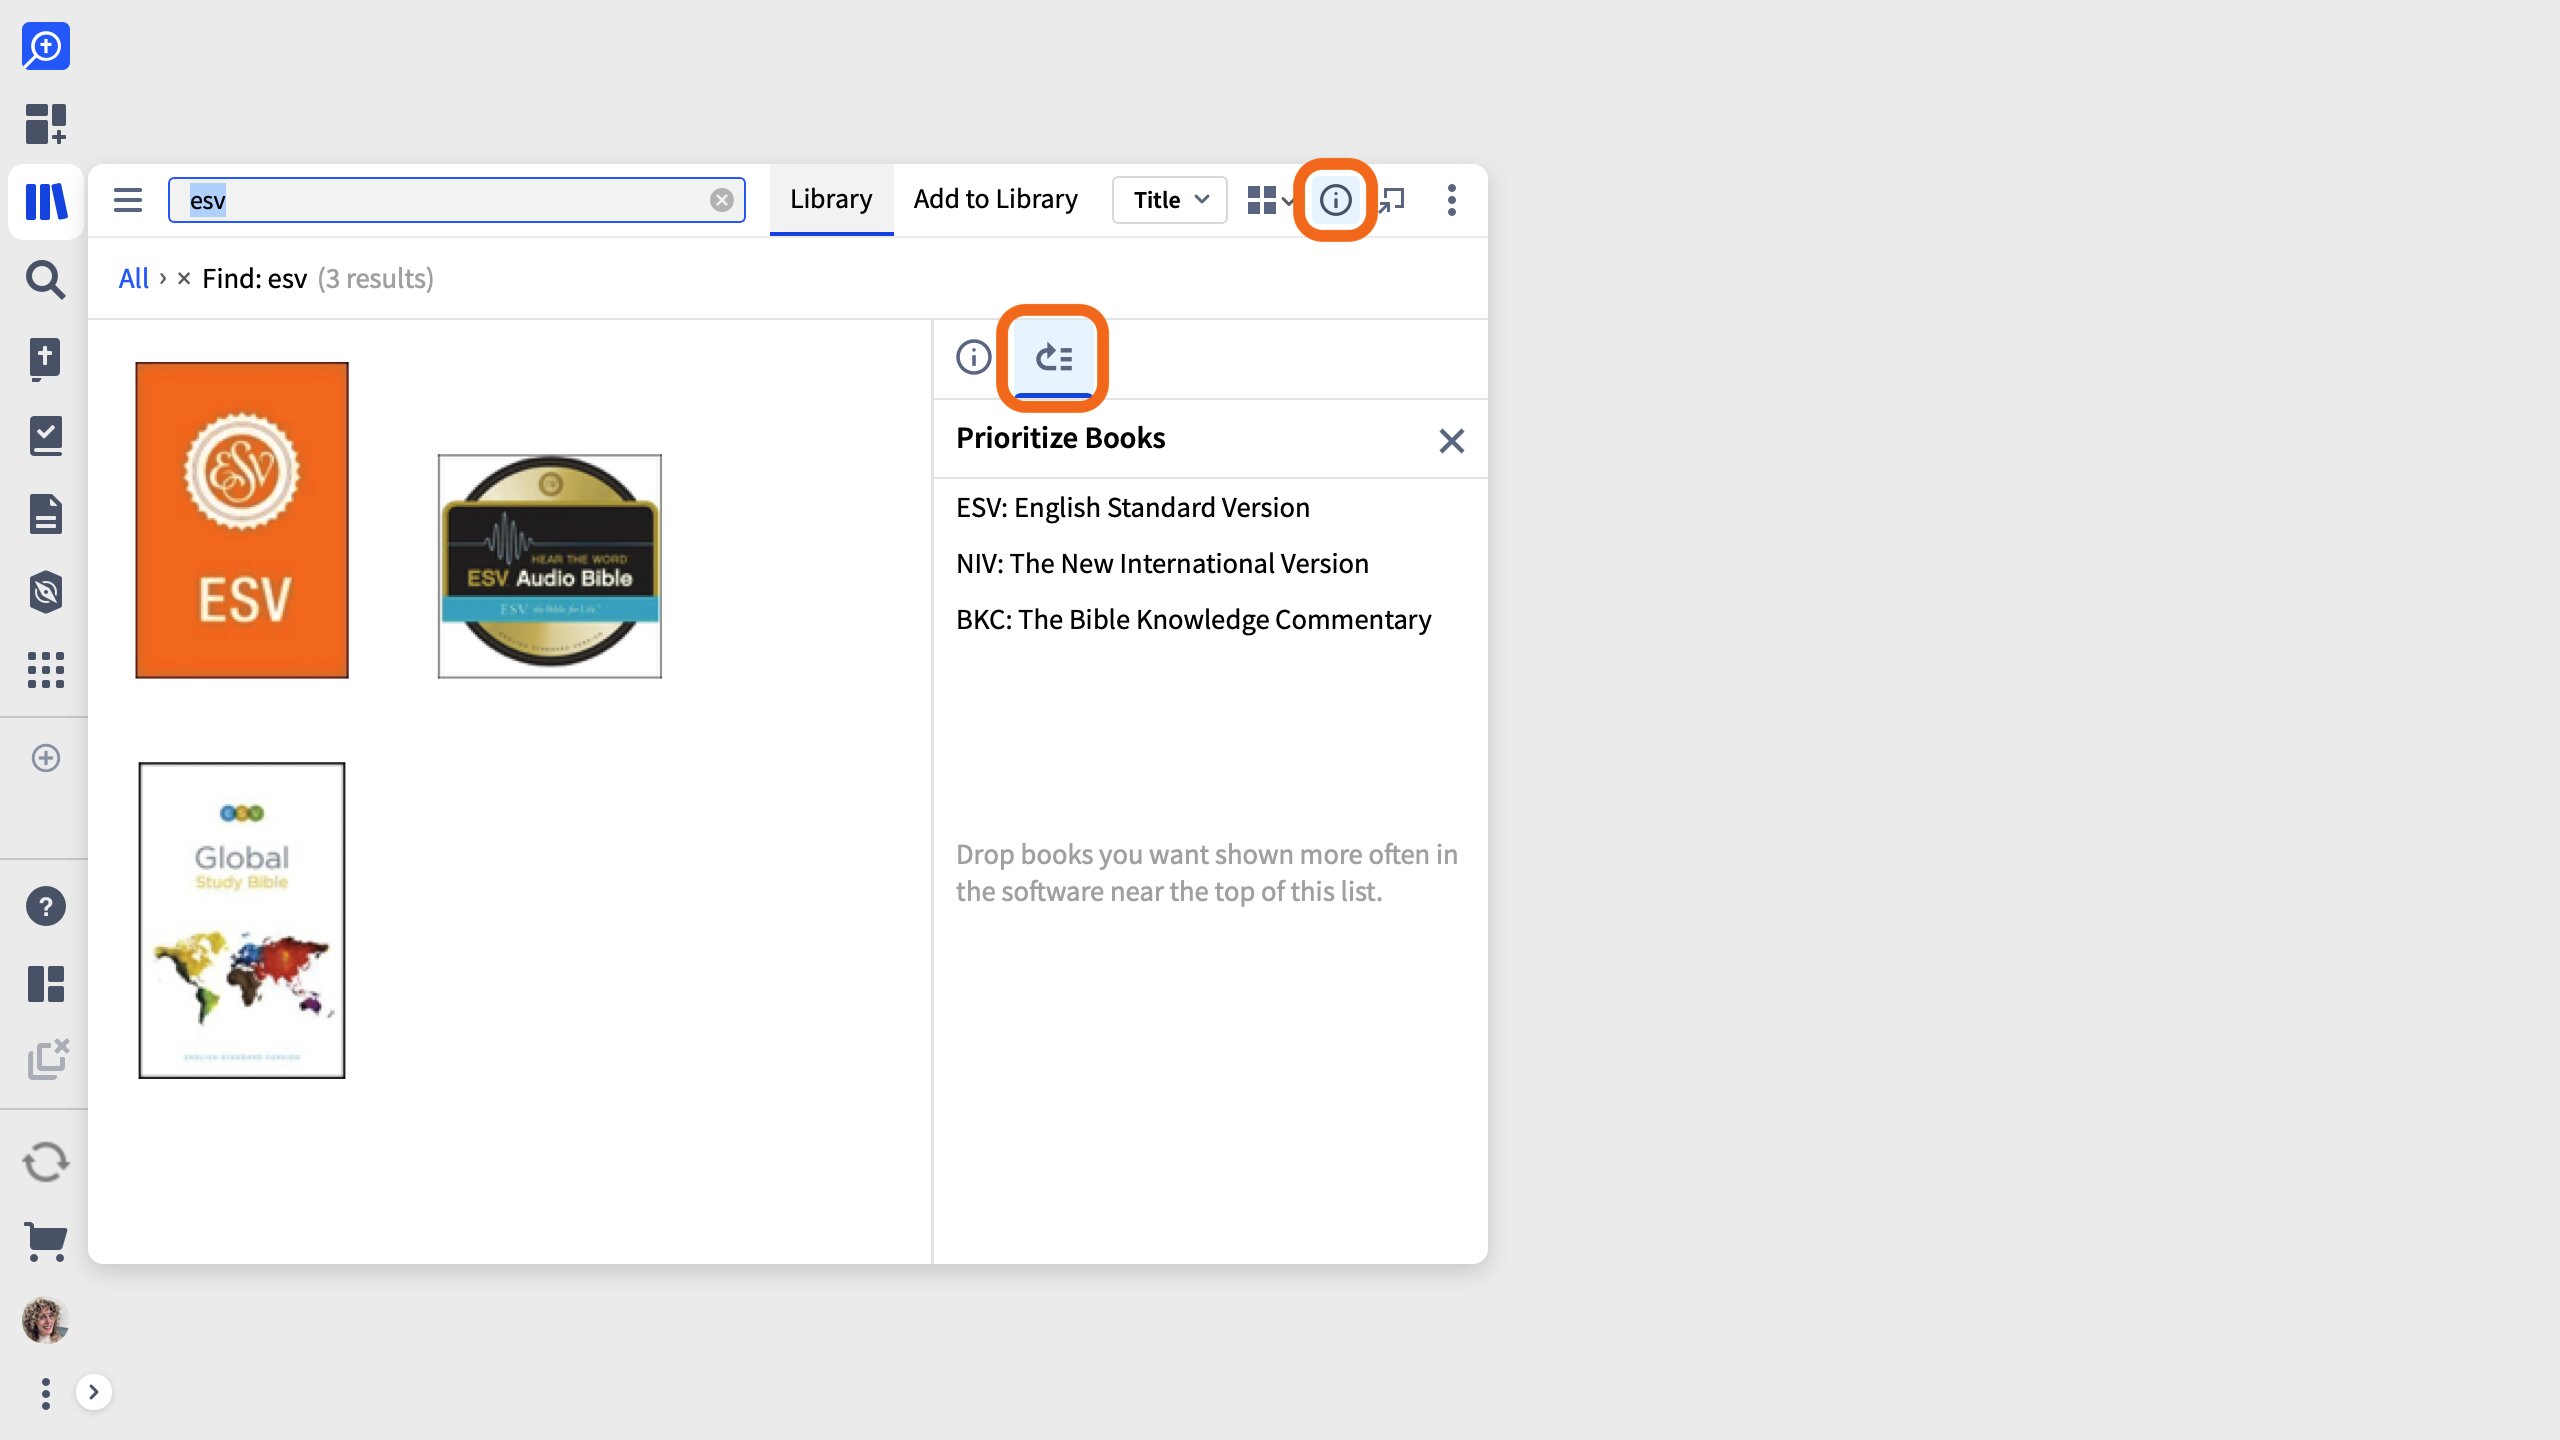Clear the esv search text

pos(721,200)
